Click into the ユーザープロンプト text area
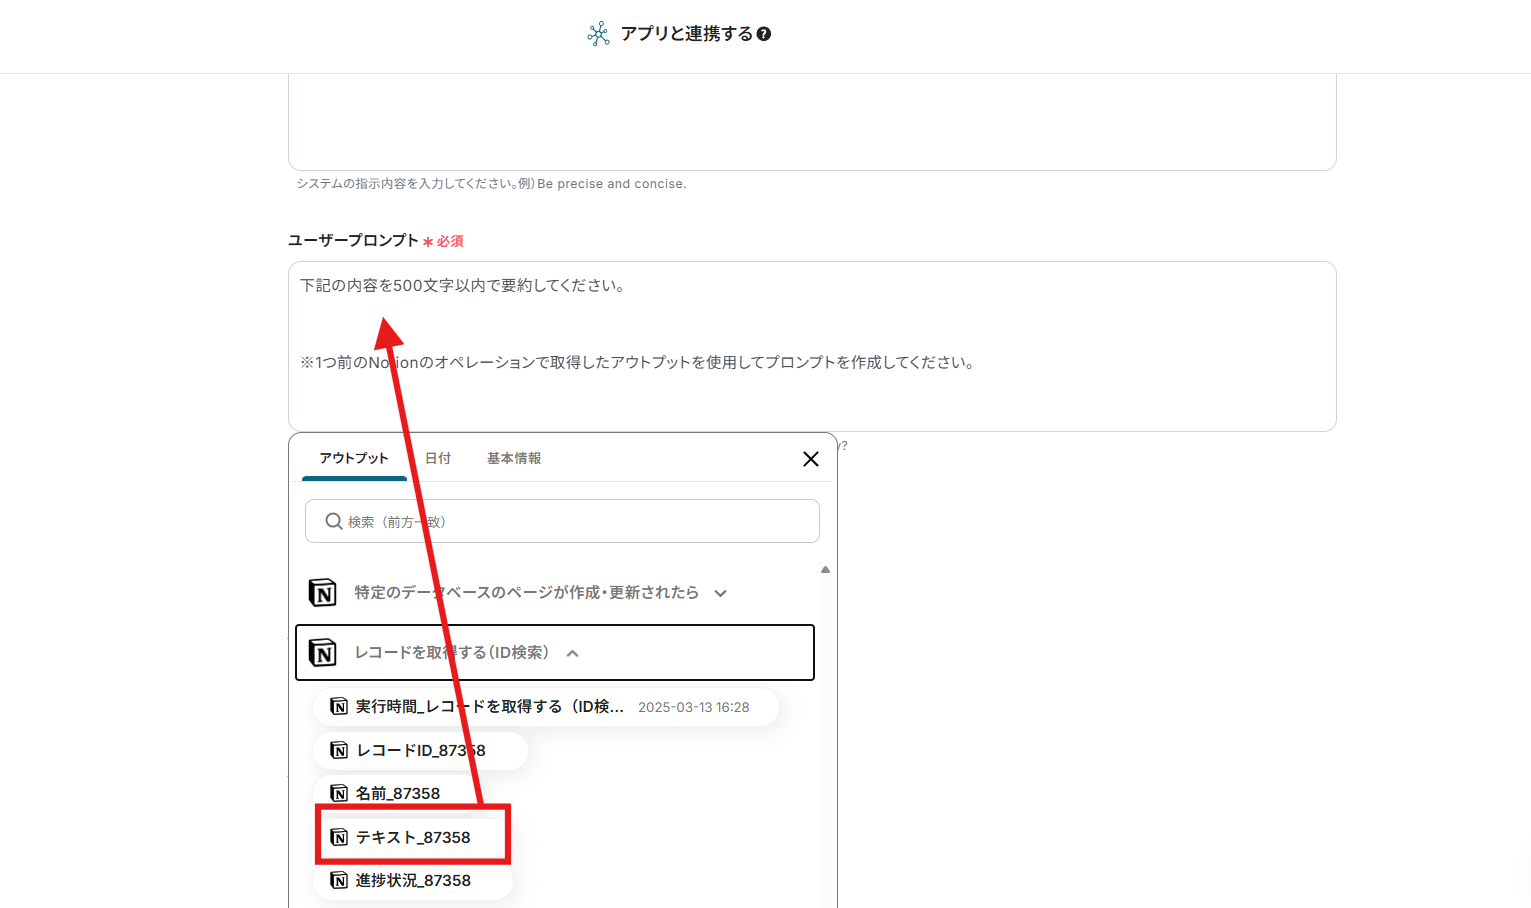 coord(812,346)
